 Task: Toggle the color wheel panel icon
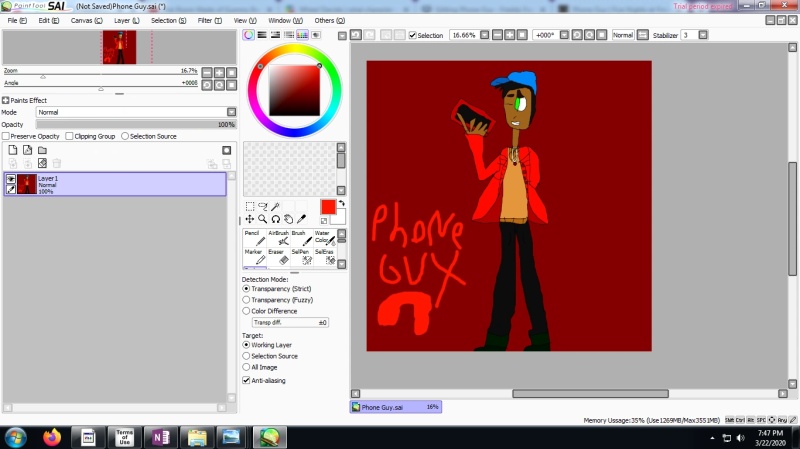pos(248,35)
